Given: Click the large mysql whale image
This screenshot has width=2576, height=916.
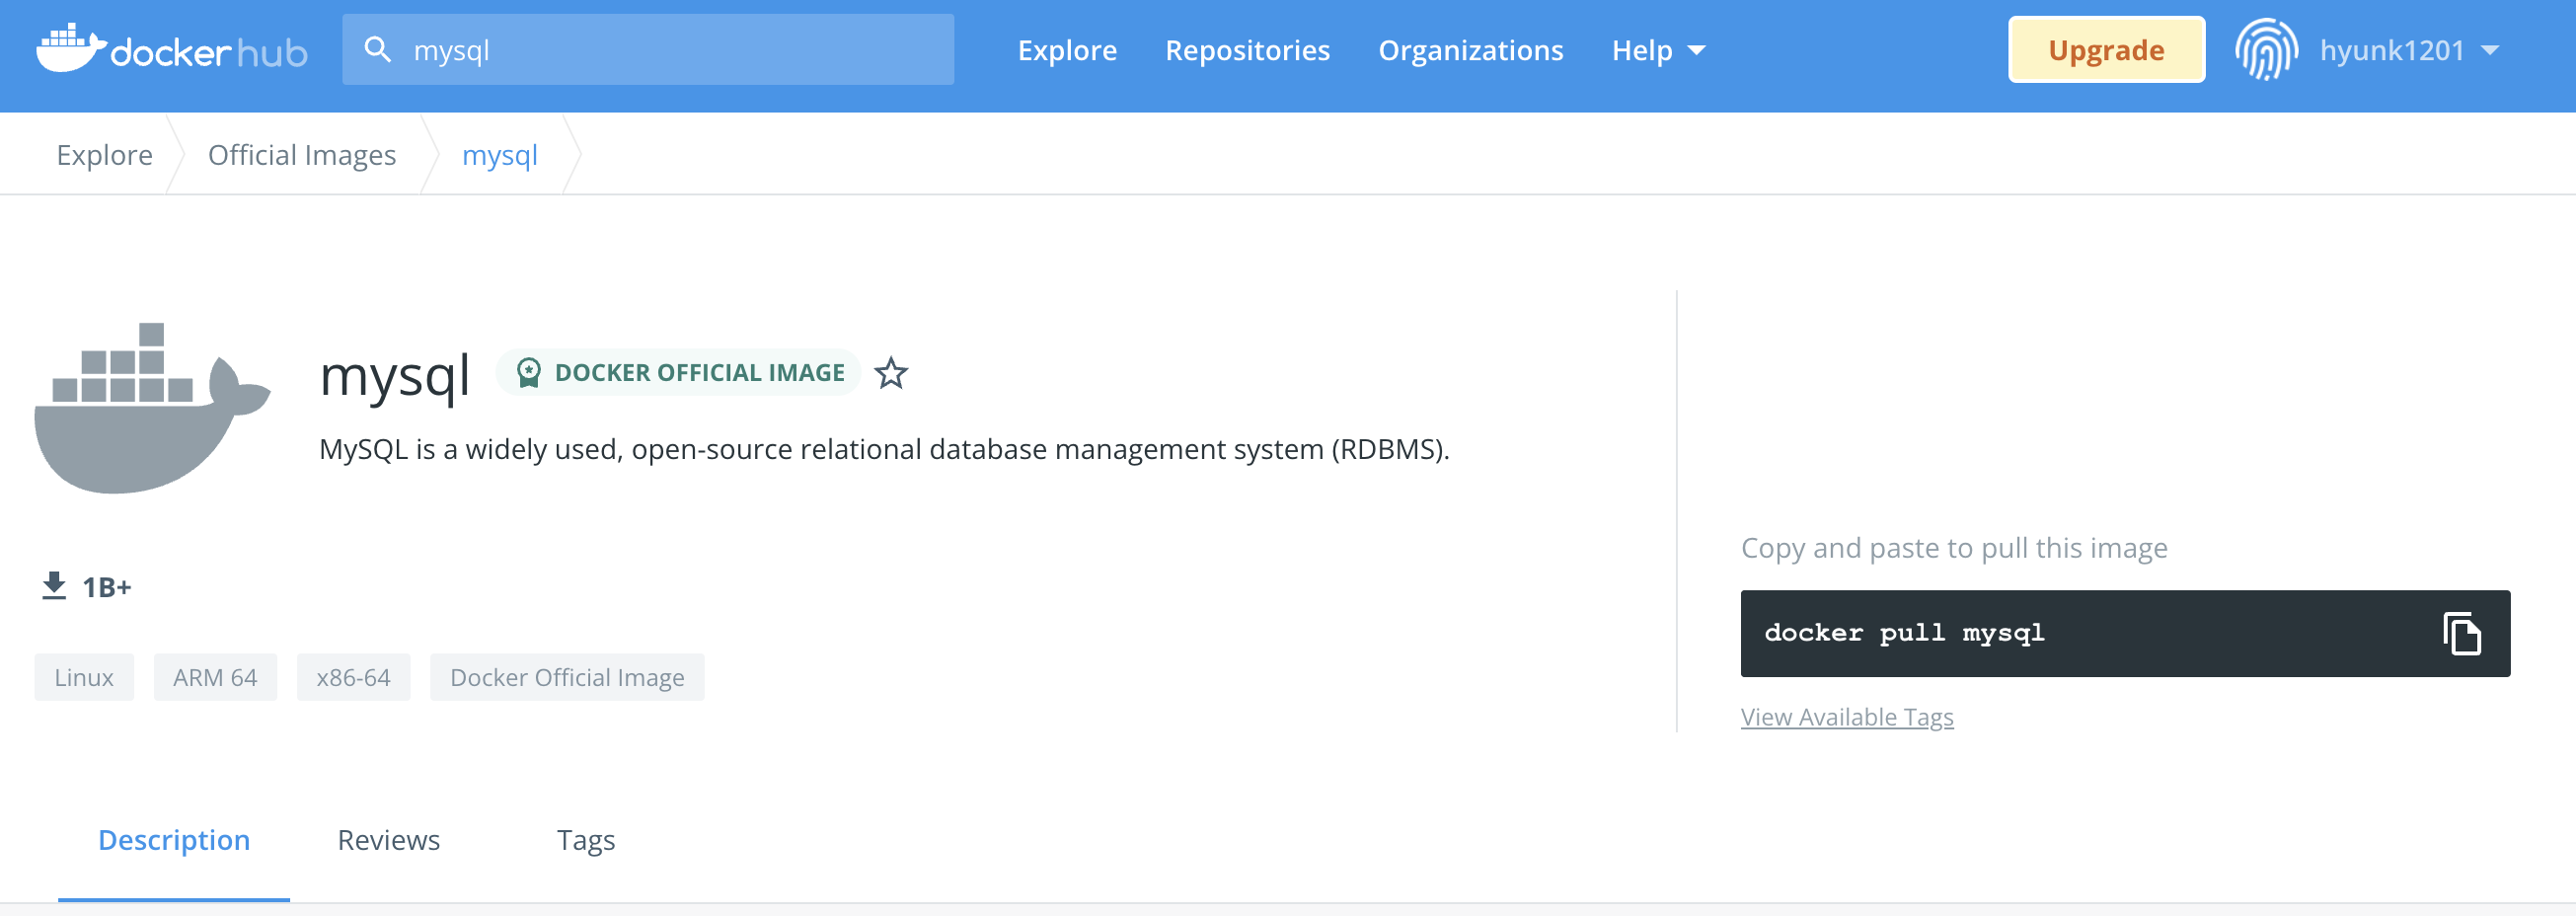Looking at the screenshot, I should [152, 407].
